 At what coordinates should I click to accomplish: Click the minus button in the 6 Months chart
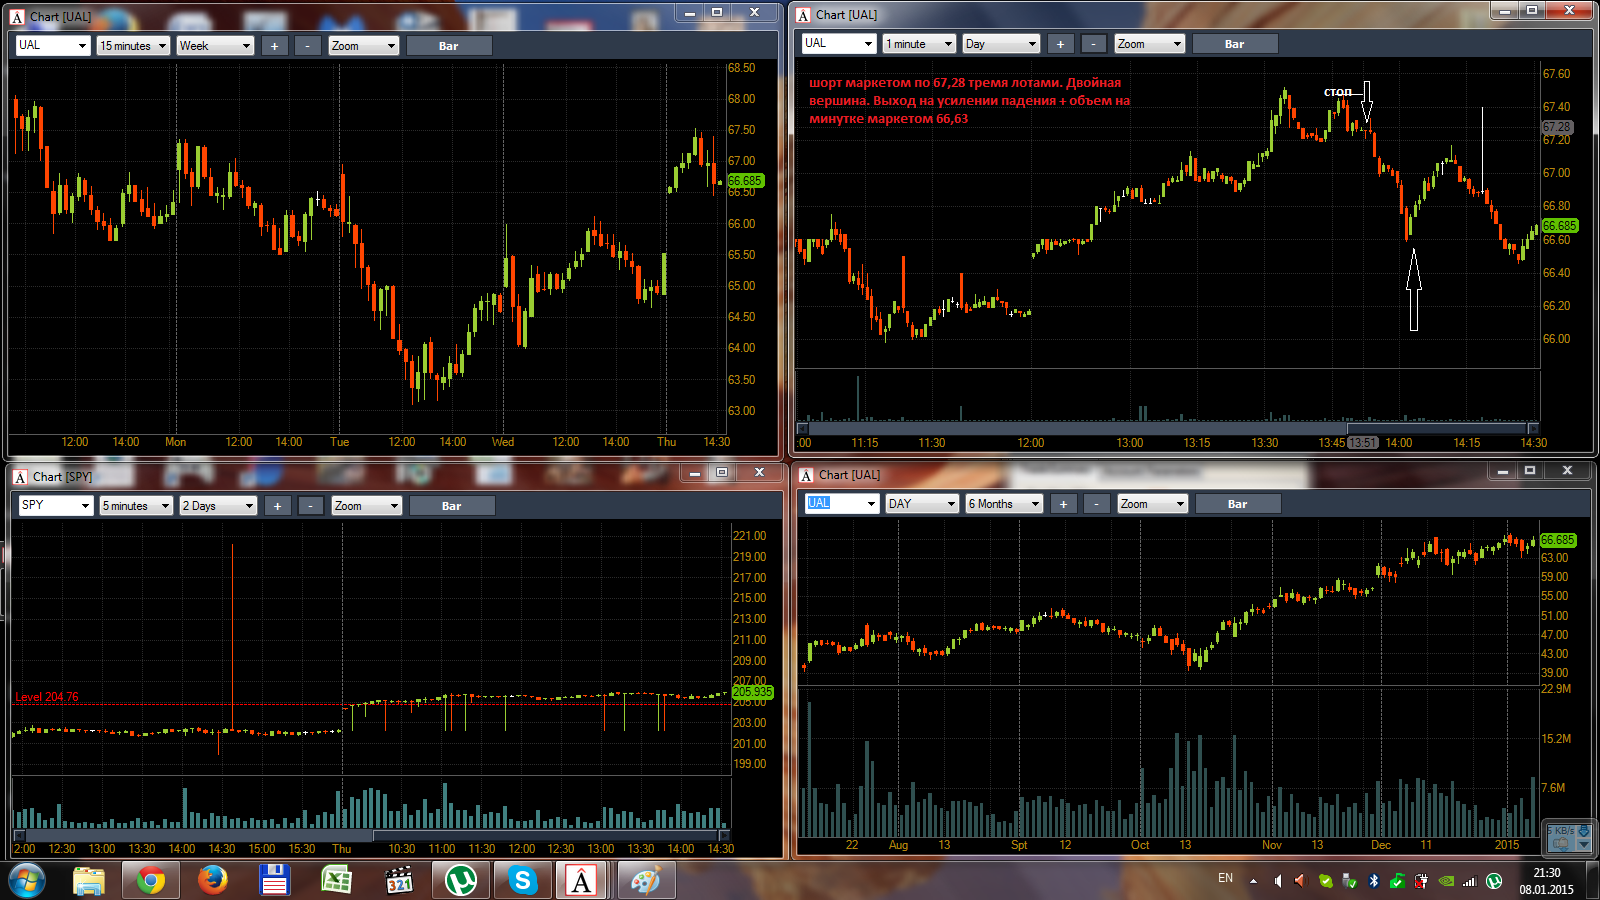(1097, 504)
